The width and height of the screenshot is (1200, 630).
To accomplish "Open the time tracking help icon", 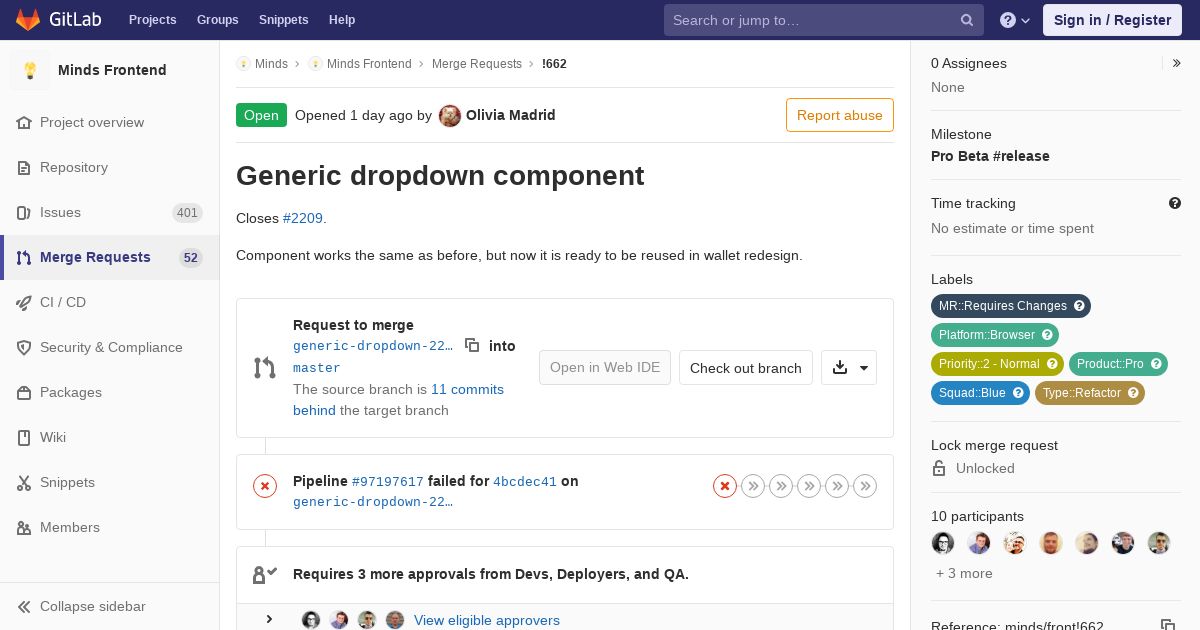I will click(x=1175, y=203).
